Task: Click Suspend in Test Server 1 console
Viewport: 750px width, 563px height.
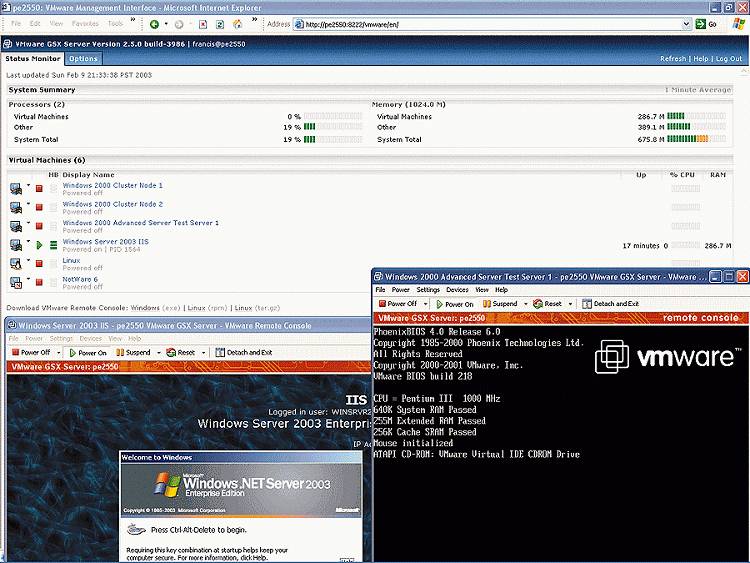Action: tap(500, 304)
